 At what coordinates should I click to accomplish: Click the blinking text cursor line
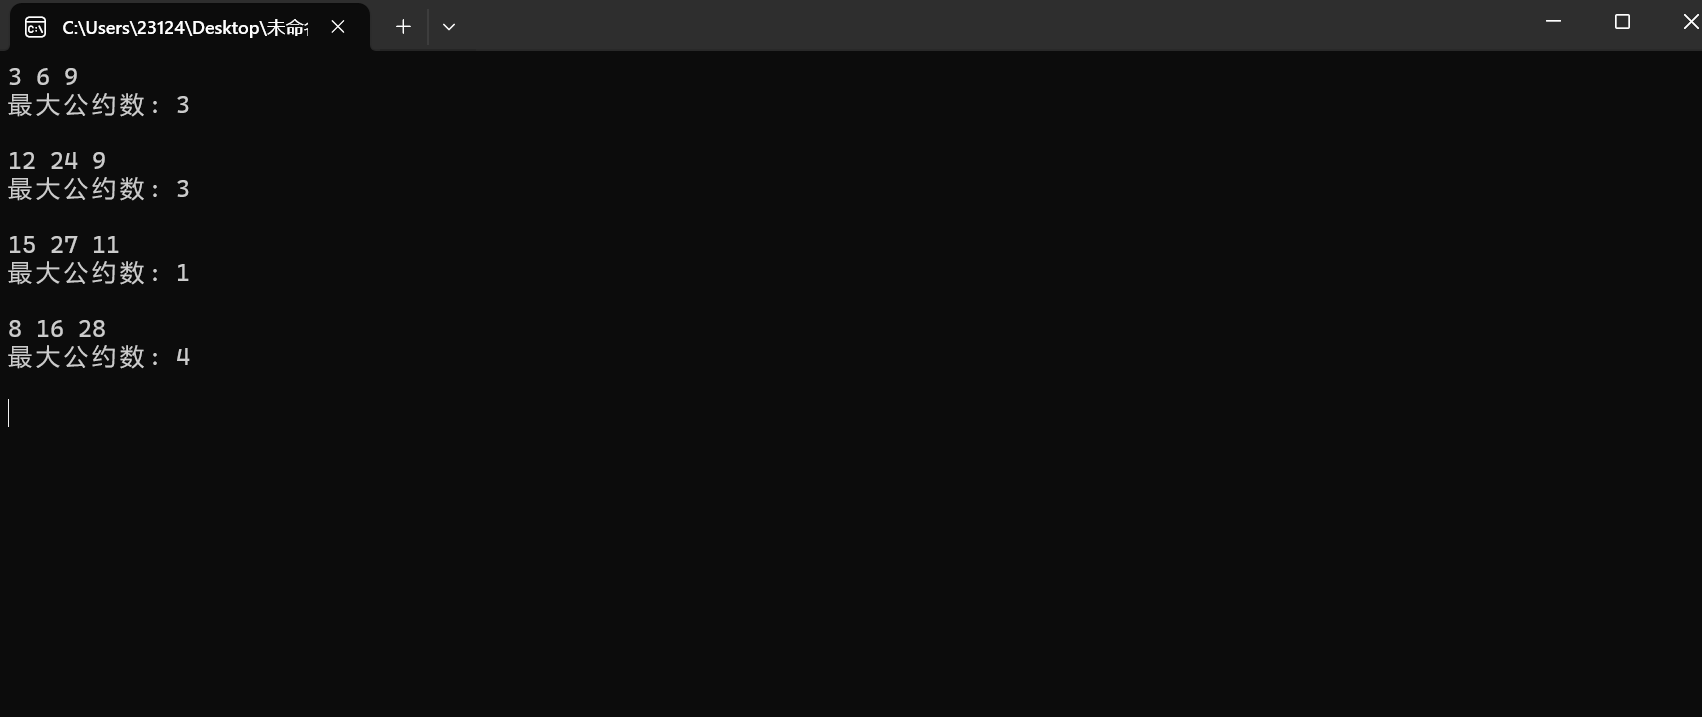coord(9,413)
